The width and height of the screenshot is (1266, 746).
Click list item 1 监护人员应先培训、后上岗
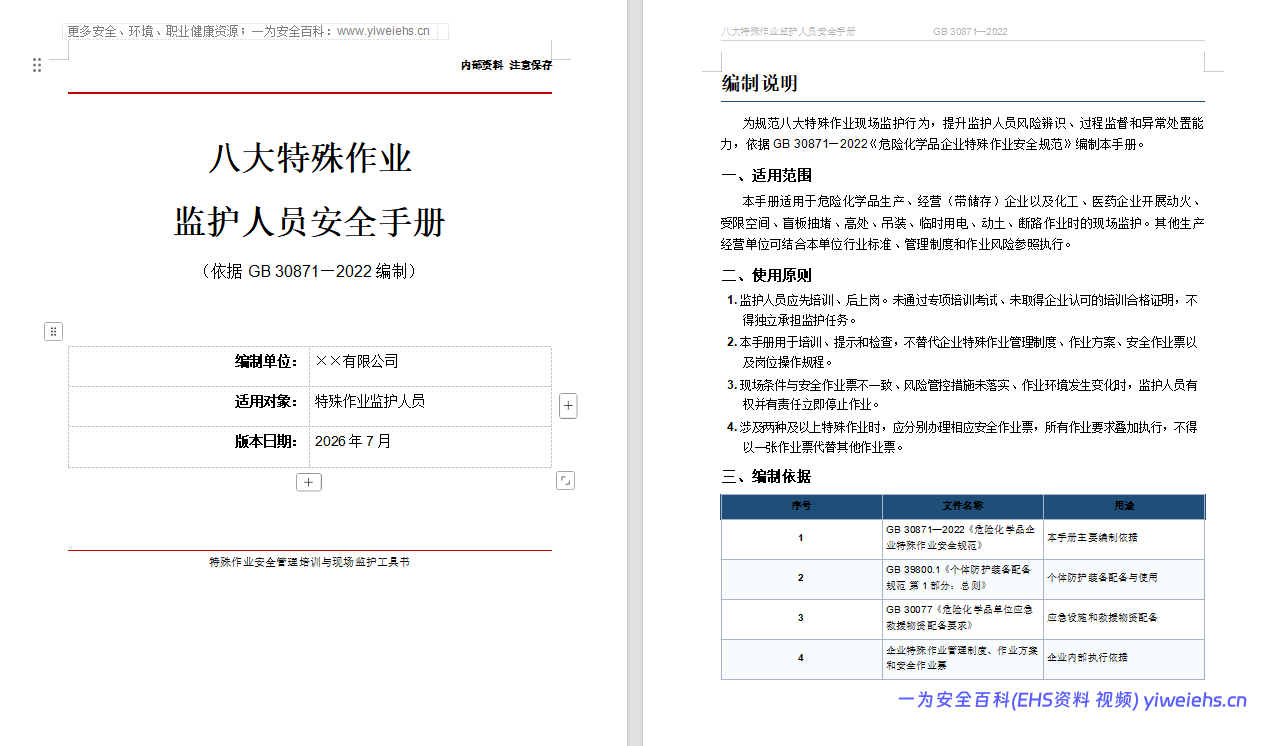963,310
